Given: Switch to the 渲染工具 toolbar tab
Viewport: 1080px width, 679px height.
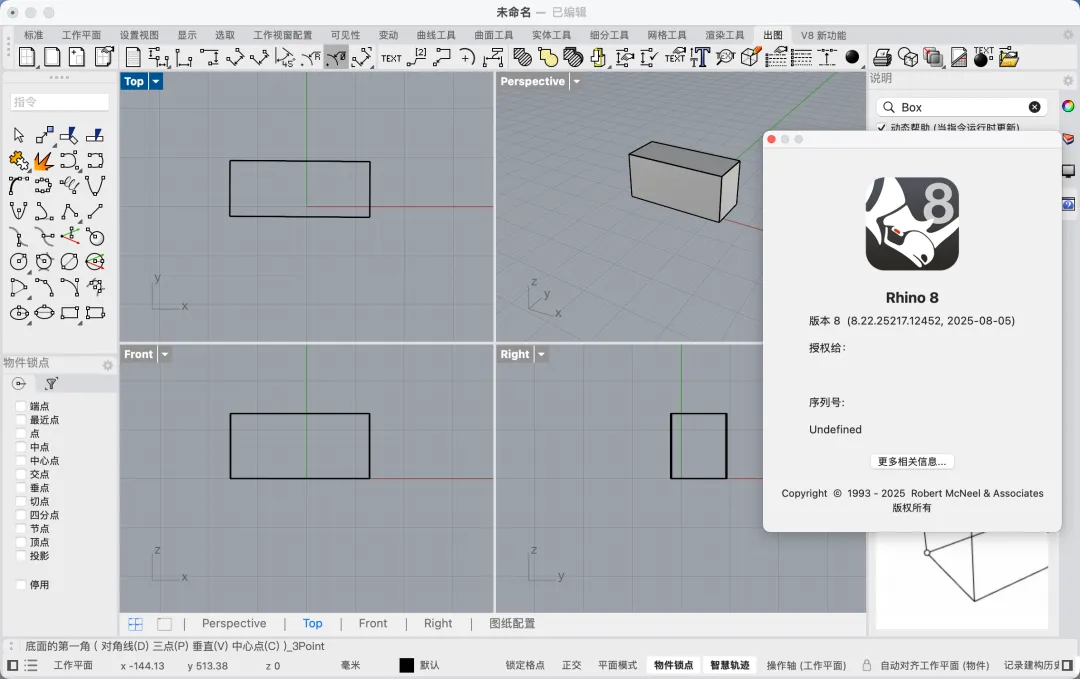Looking at the screenshot, I should (725, 35).
